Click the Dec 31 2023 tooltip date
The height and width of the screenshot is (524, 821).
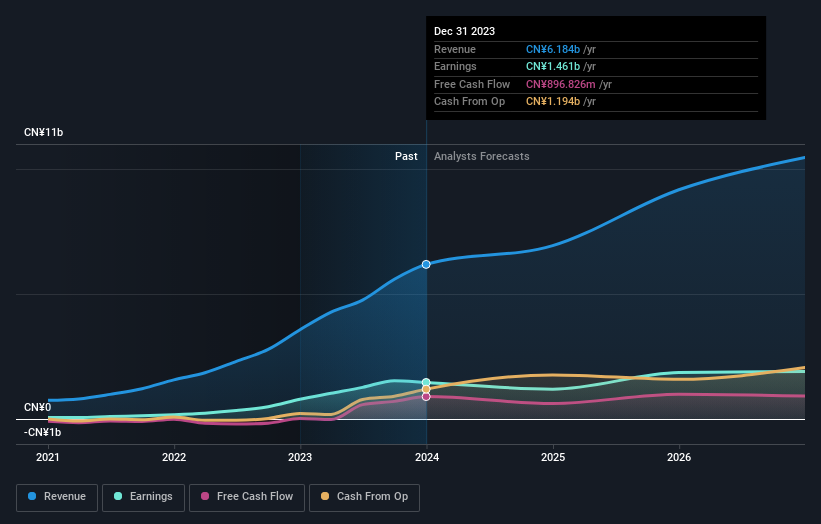pos(464,31)
